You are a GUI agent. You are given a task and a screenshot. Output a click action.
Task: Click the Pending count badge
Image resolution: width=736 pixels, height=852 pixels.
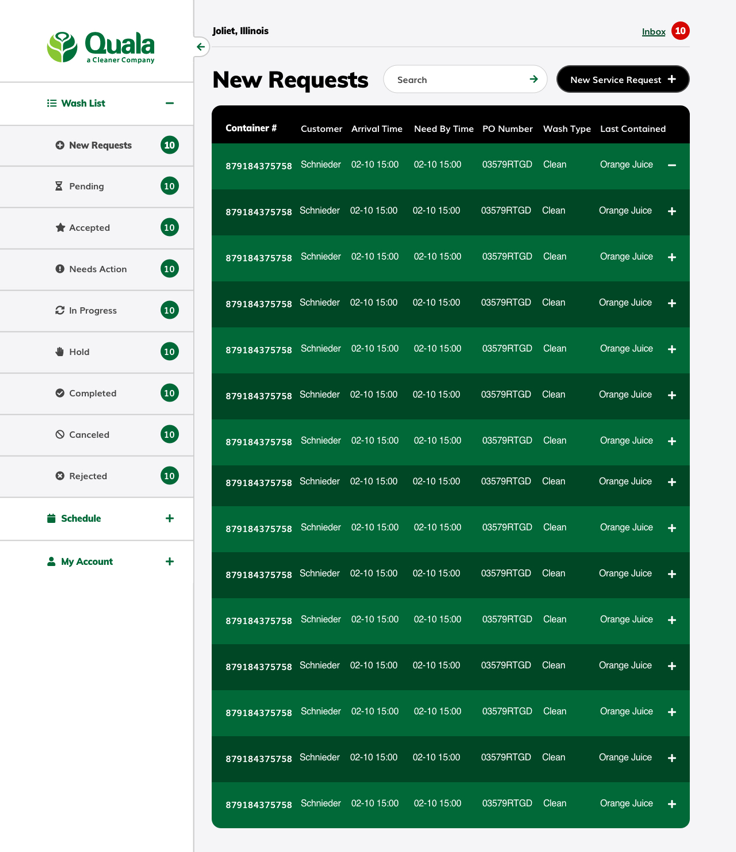[x=169, y=186]
